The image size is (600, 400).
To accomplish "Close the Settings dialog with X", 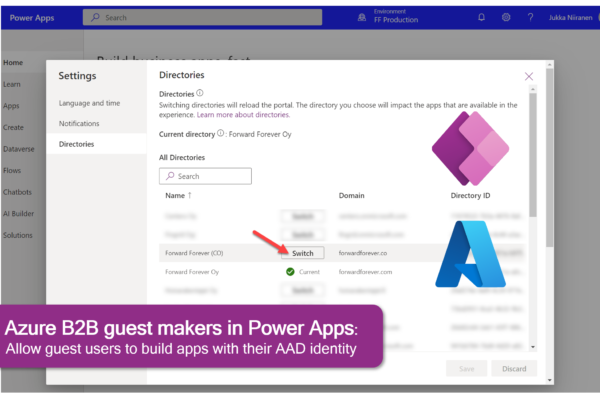I will pyautogui.click(x=529, y=76).
